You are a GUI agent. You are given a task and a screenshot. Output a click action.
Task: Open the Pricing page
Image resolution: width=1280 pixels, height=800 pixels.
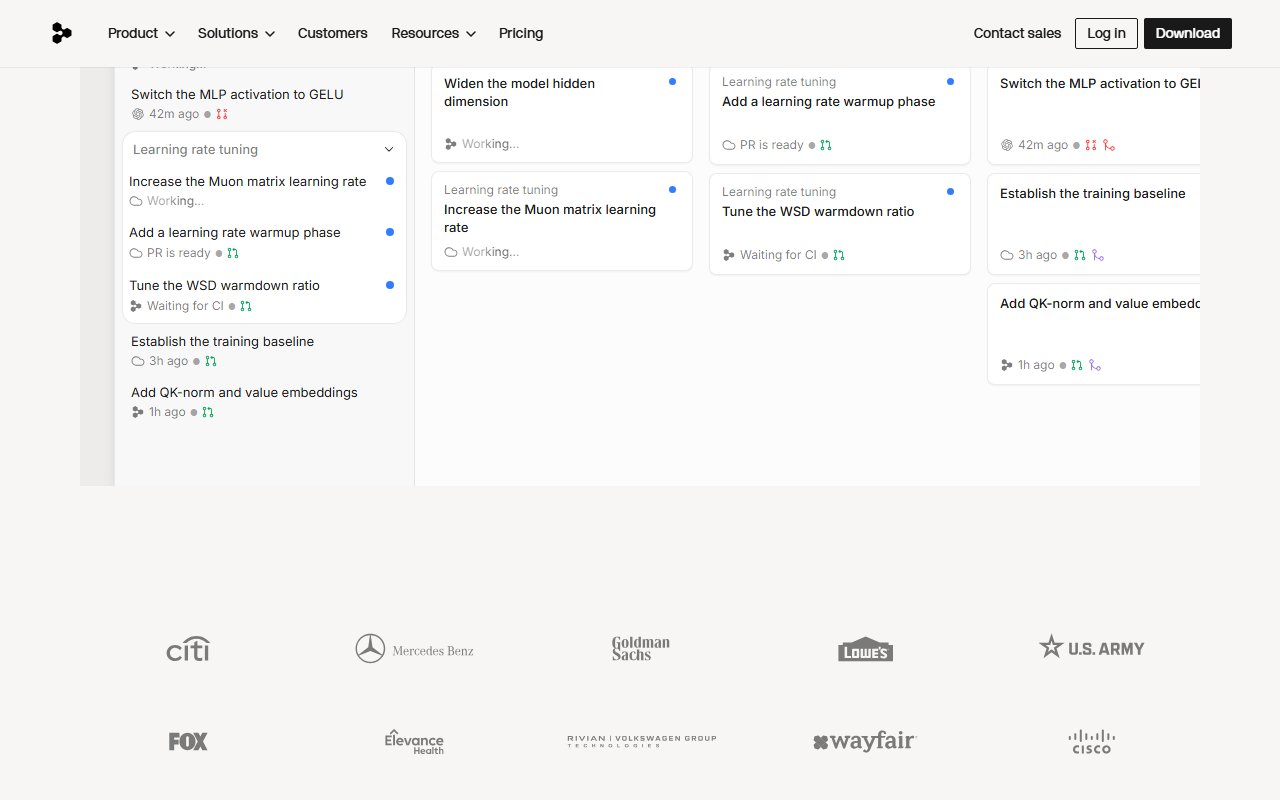521,33
